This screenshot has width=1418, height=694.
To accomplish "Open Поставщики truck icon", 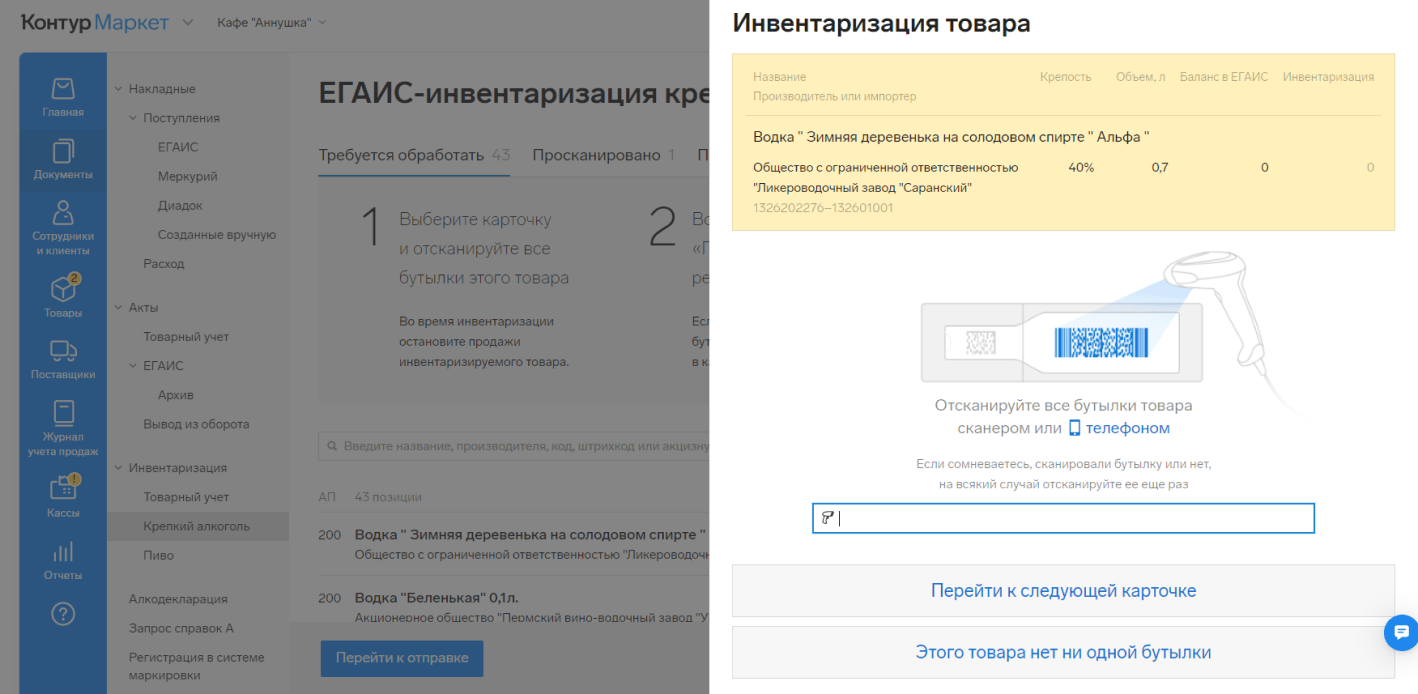I will pos(63,358).
